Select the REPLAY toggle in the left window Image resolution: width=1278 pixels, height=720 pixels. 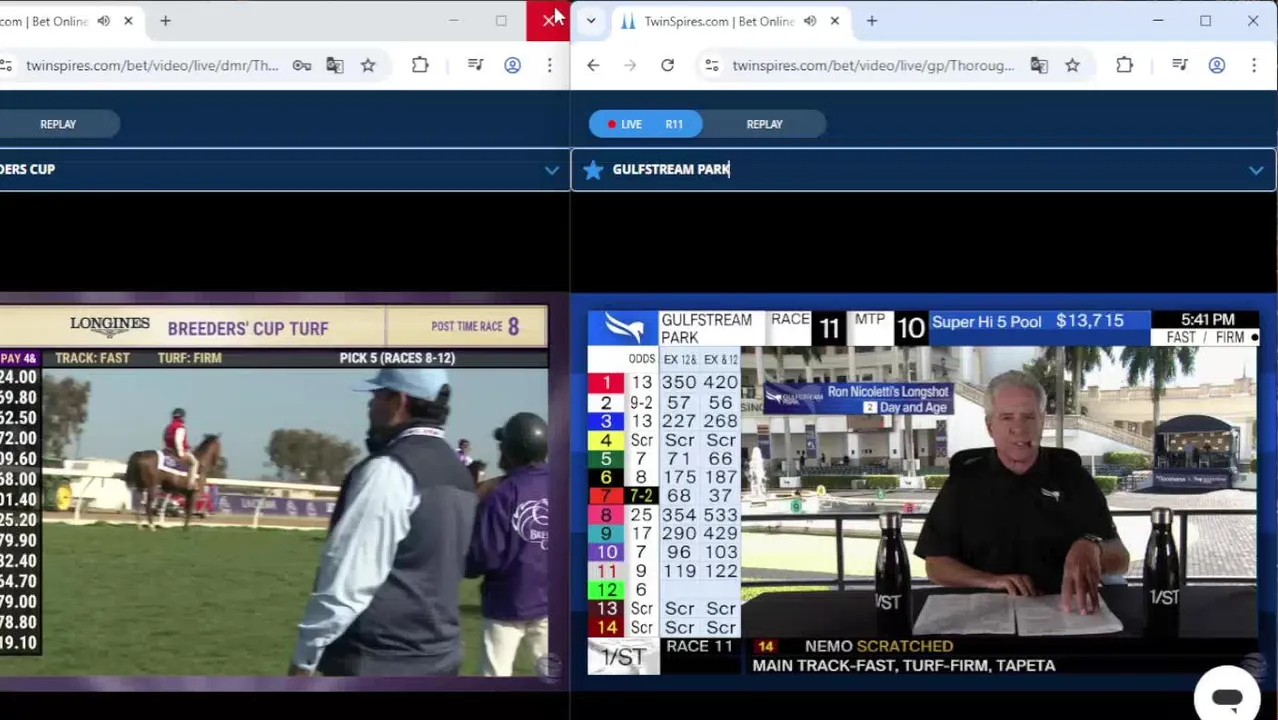pyautogui.click(x=58, y=124)
